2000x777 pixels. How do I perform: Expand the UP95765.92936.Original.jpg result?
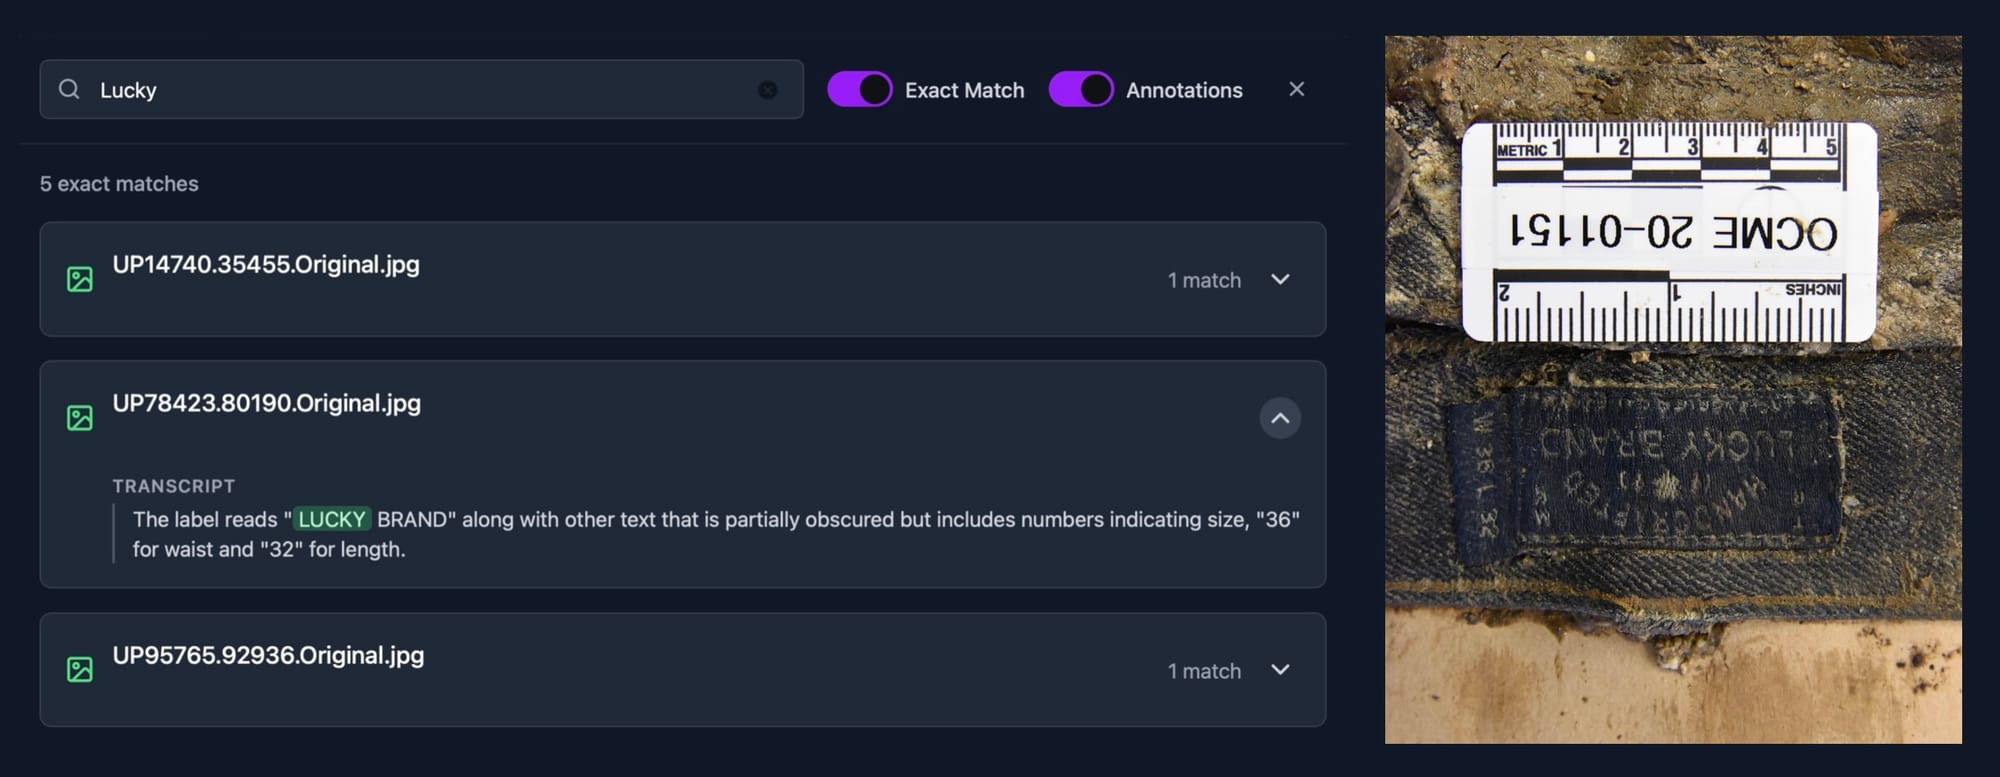point(1280,669)
